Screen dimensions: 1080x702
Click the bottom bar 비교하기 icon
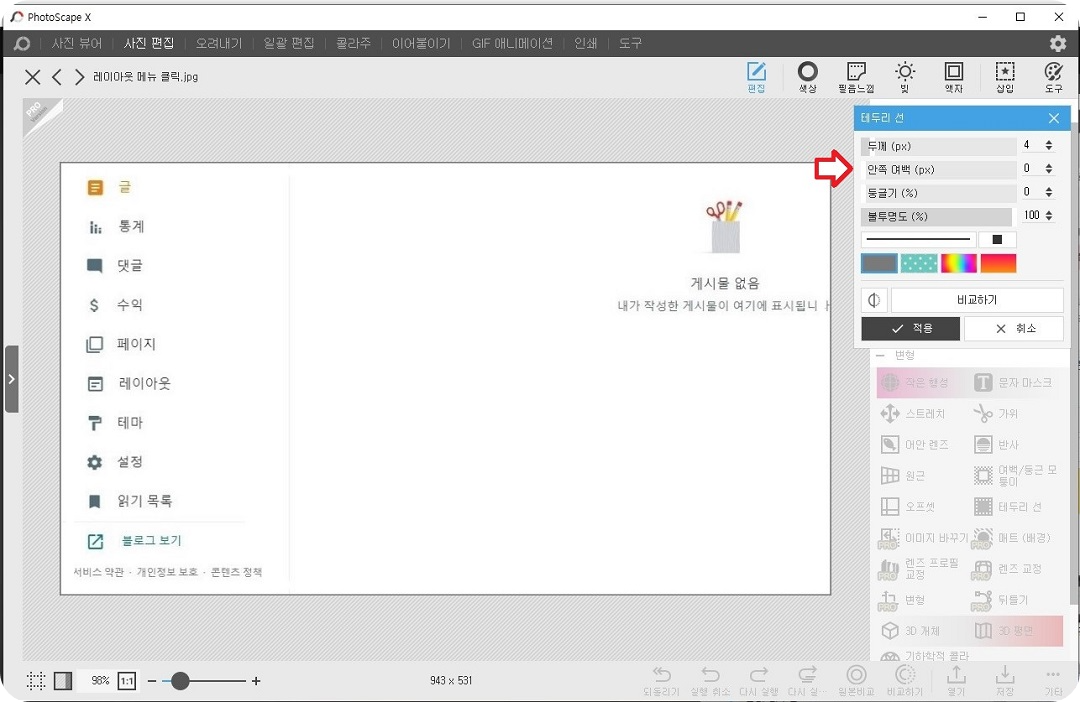coord(904,680)
